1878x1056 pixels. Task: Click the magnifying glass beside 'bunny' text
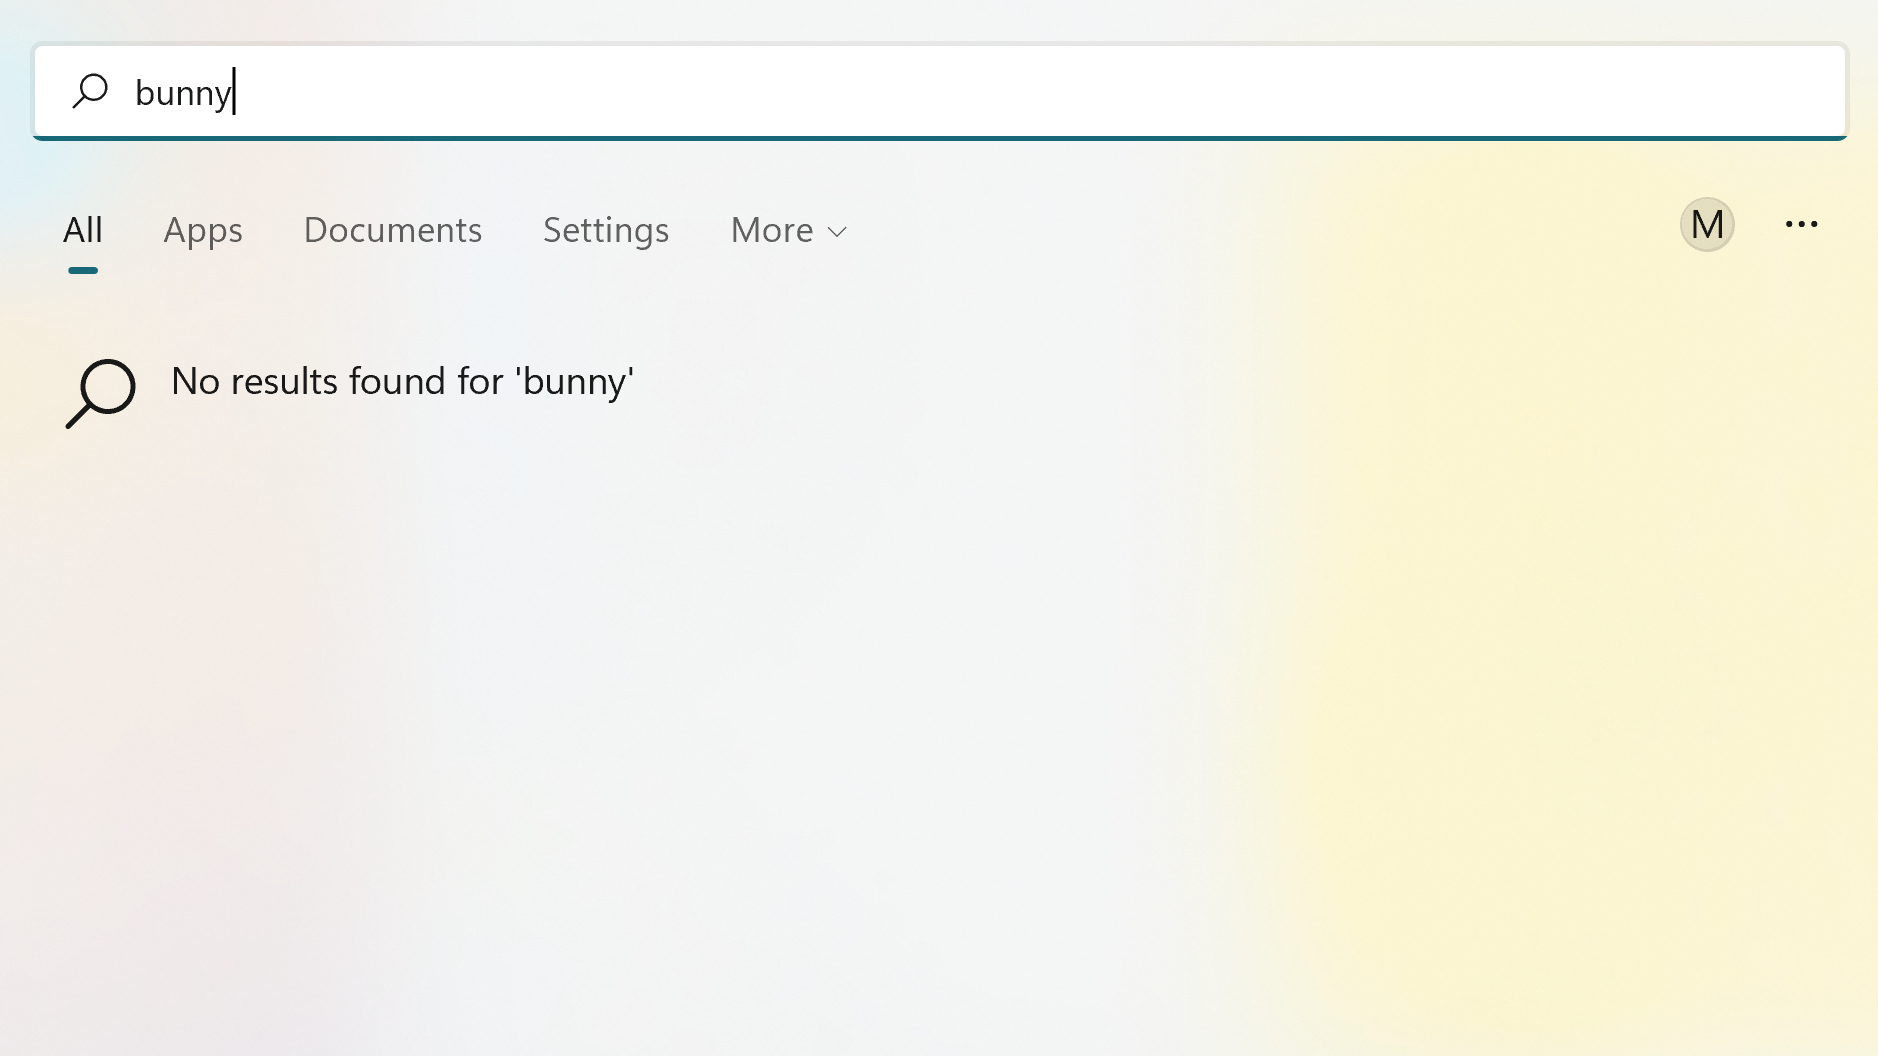91,91
